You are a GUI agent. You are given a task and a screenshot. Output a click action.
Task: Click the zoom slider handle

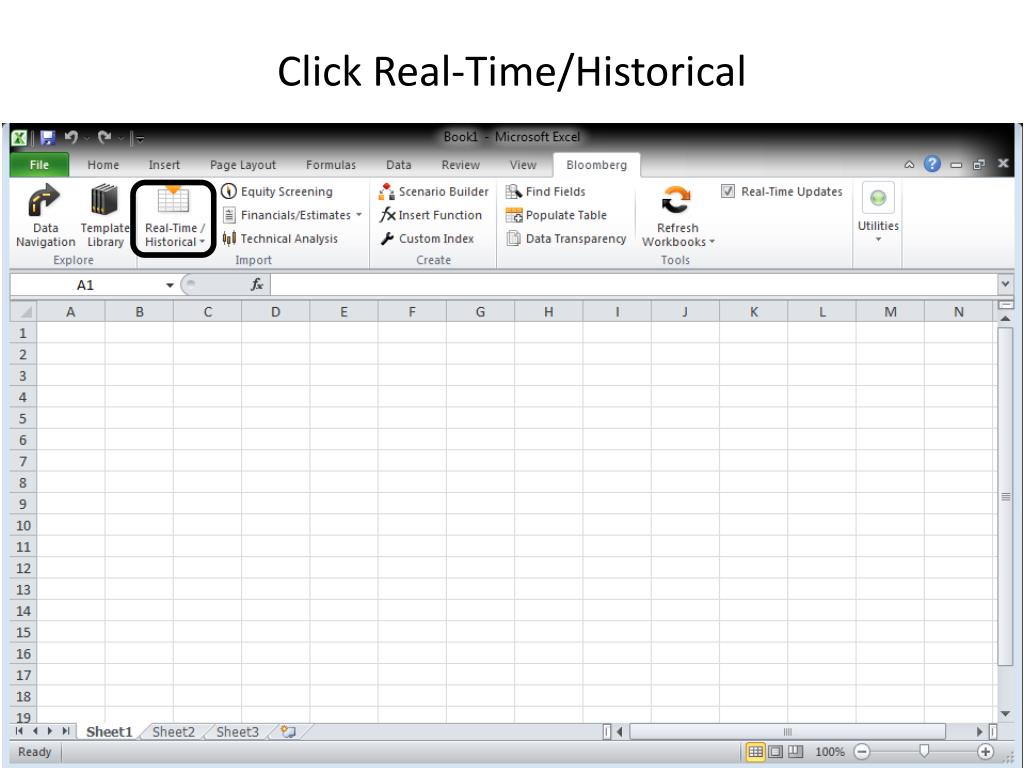(924, 752)
